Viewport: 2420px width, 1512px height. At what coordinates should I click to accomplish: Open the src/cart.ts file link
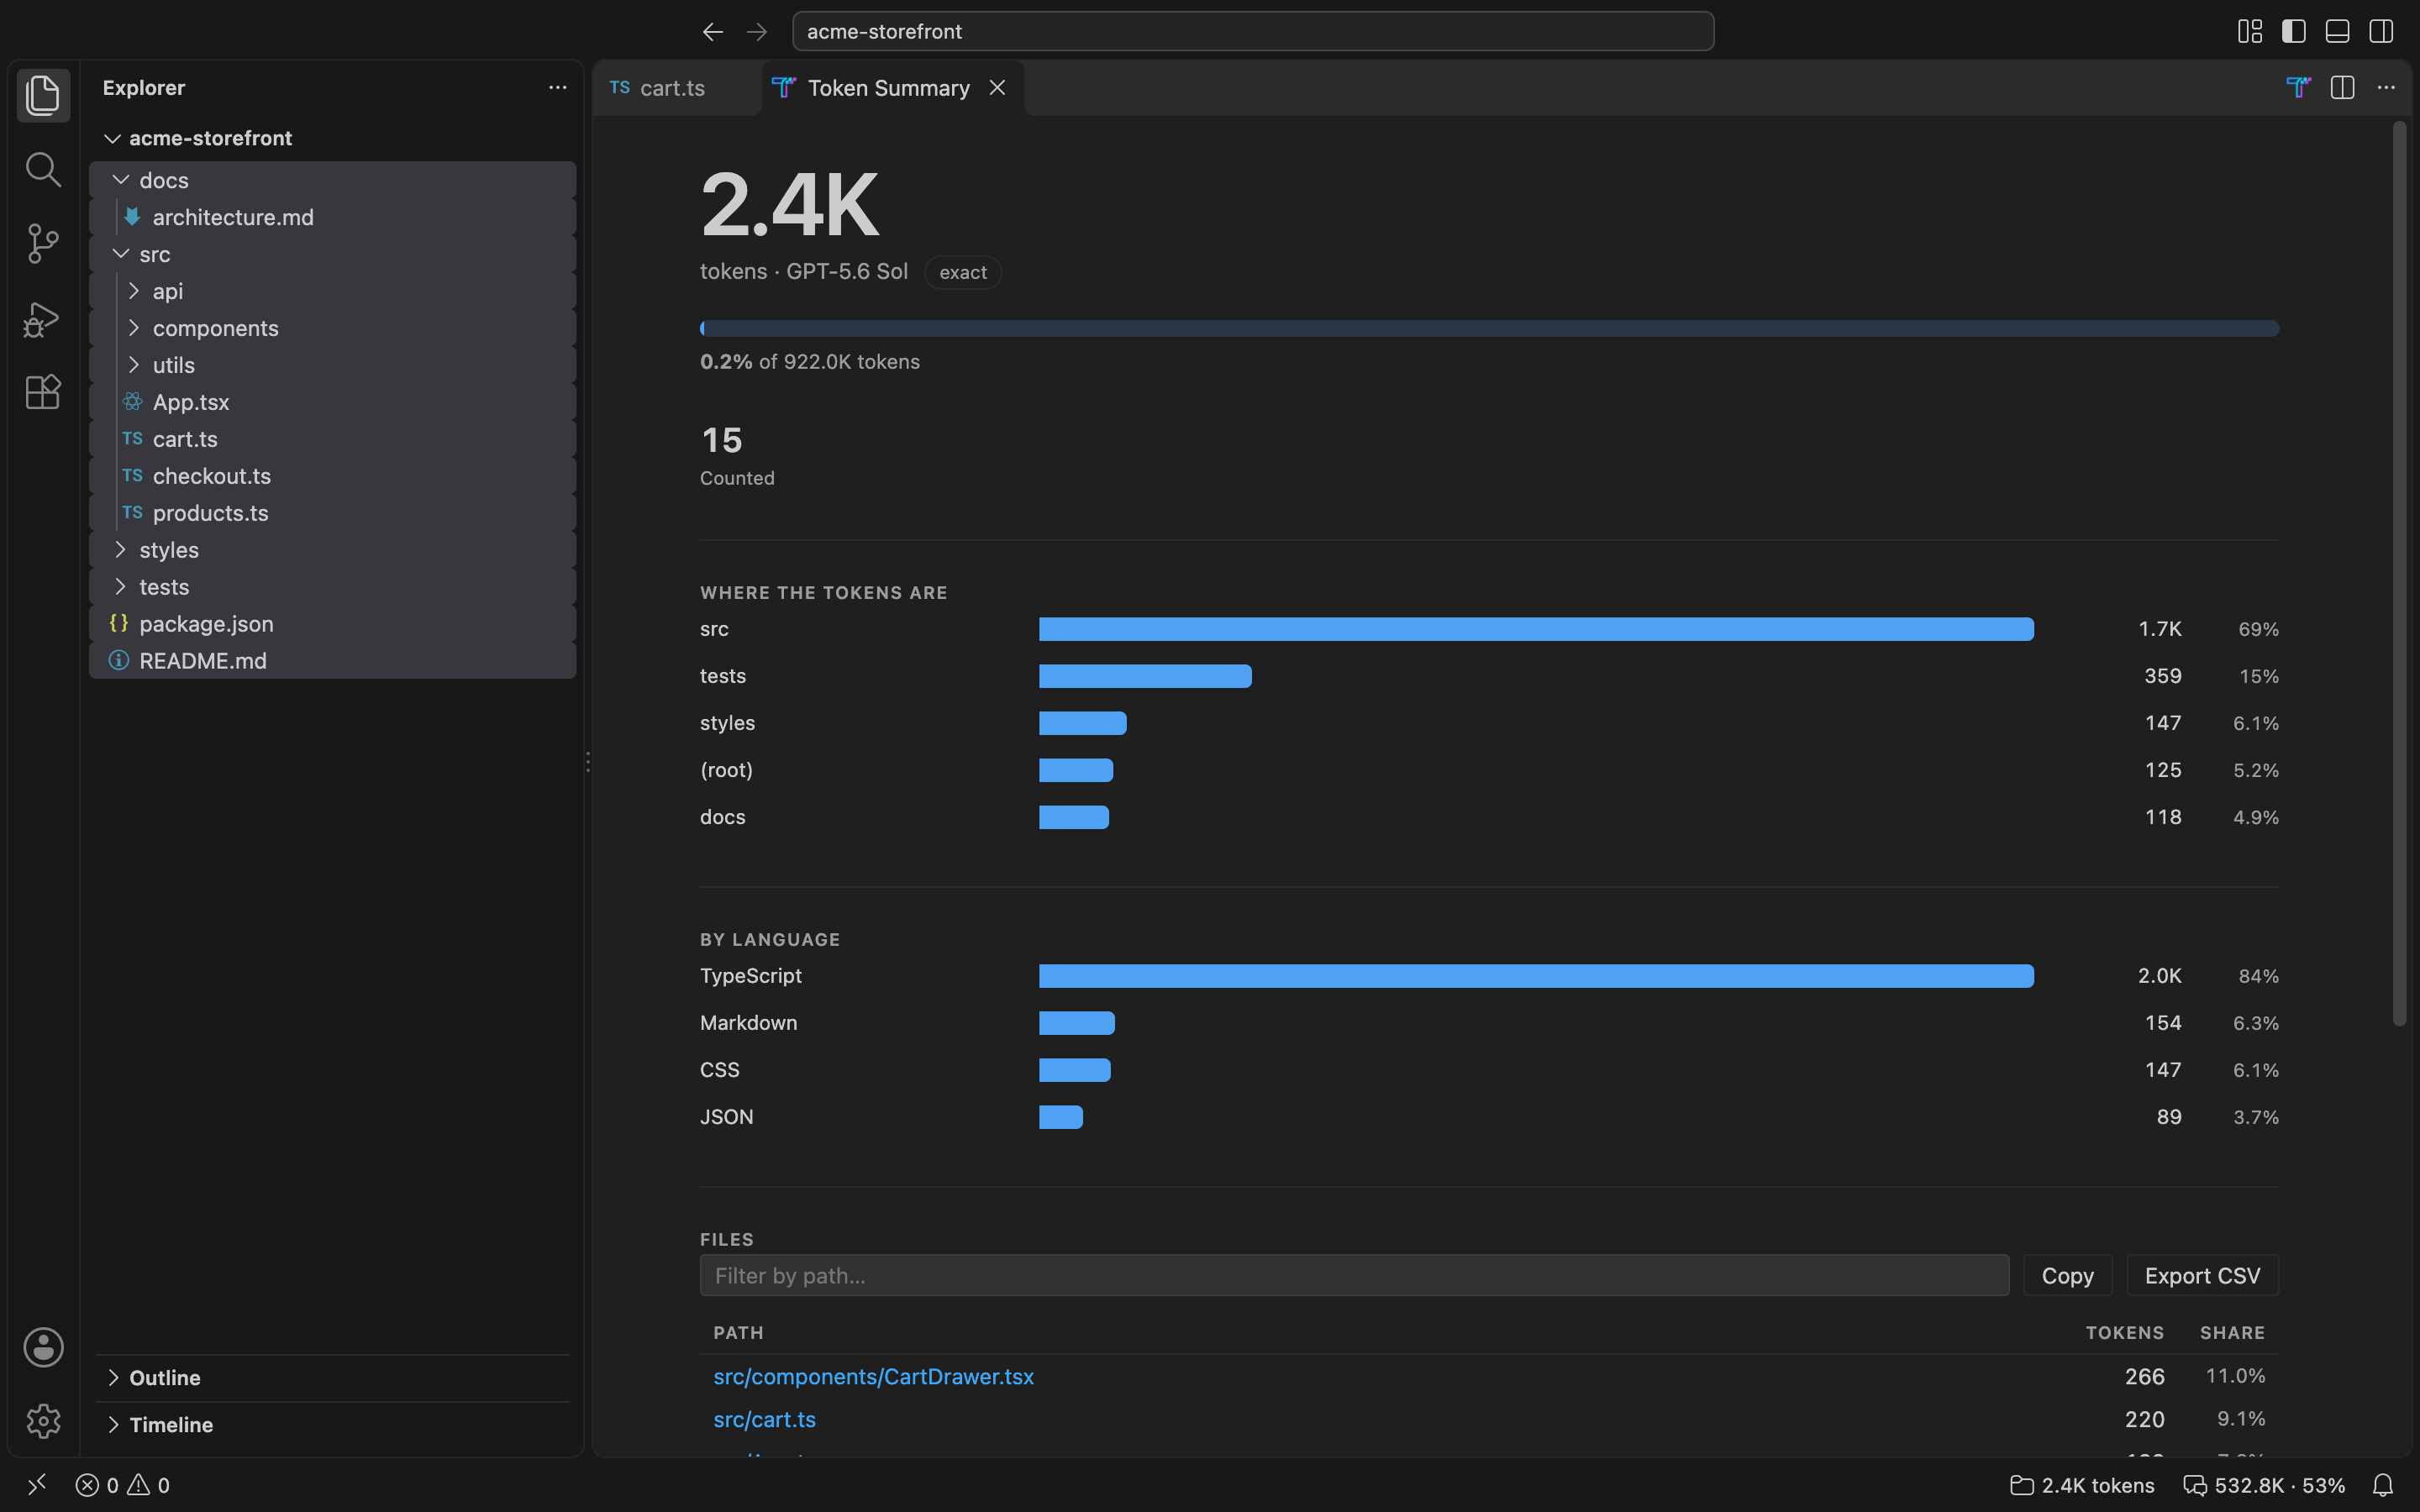pos(764,1419)
